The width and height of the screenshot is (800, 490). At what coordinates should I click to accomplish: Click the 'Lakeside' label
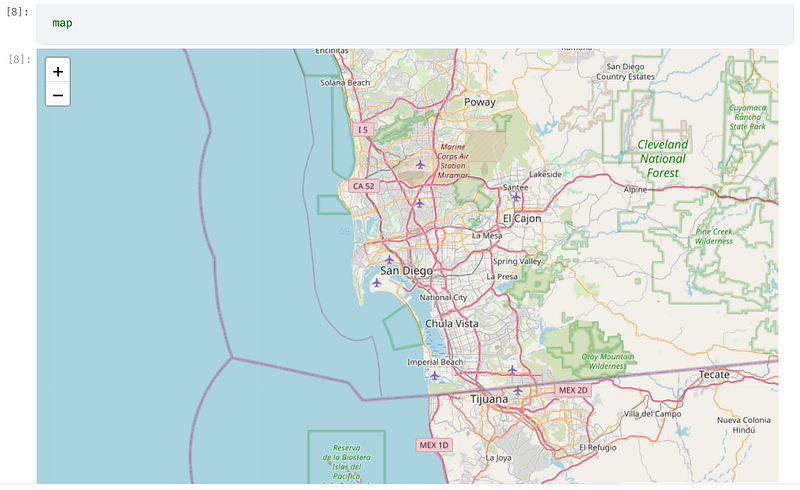coord(545,174)
